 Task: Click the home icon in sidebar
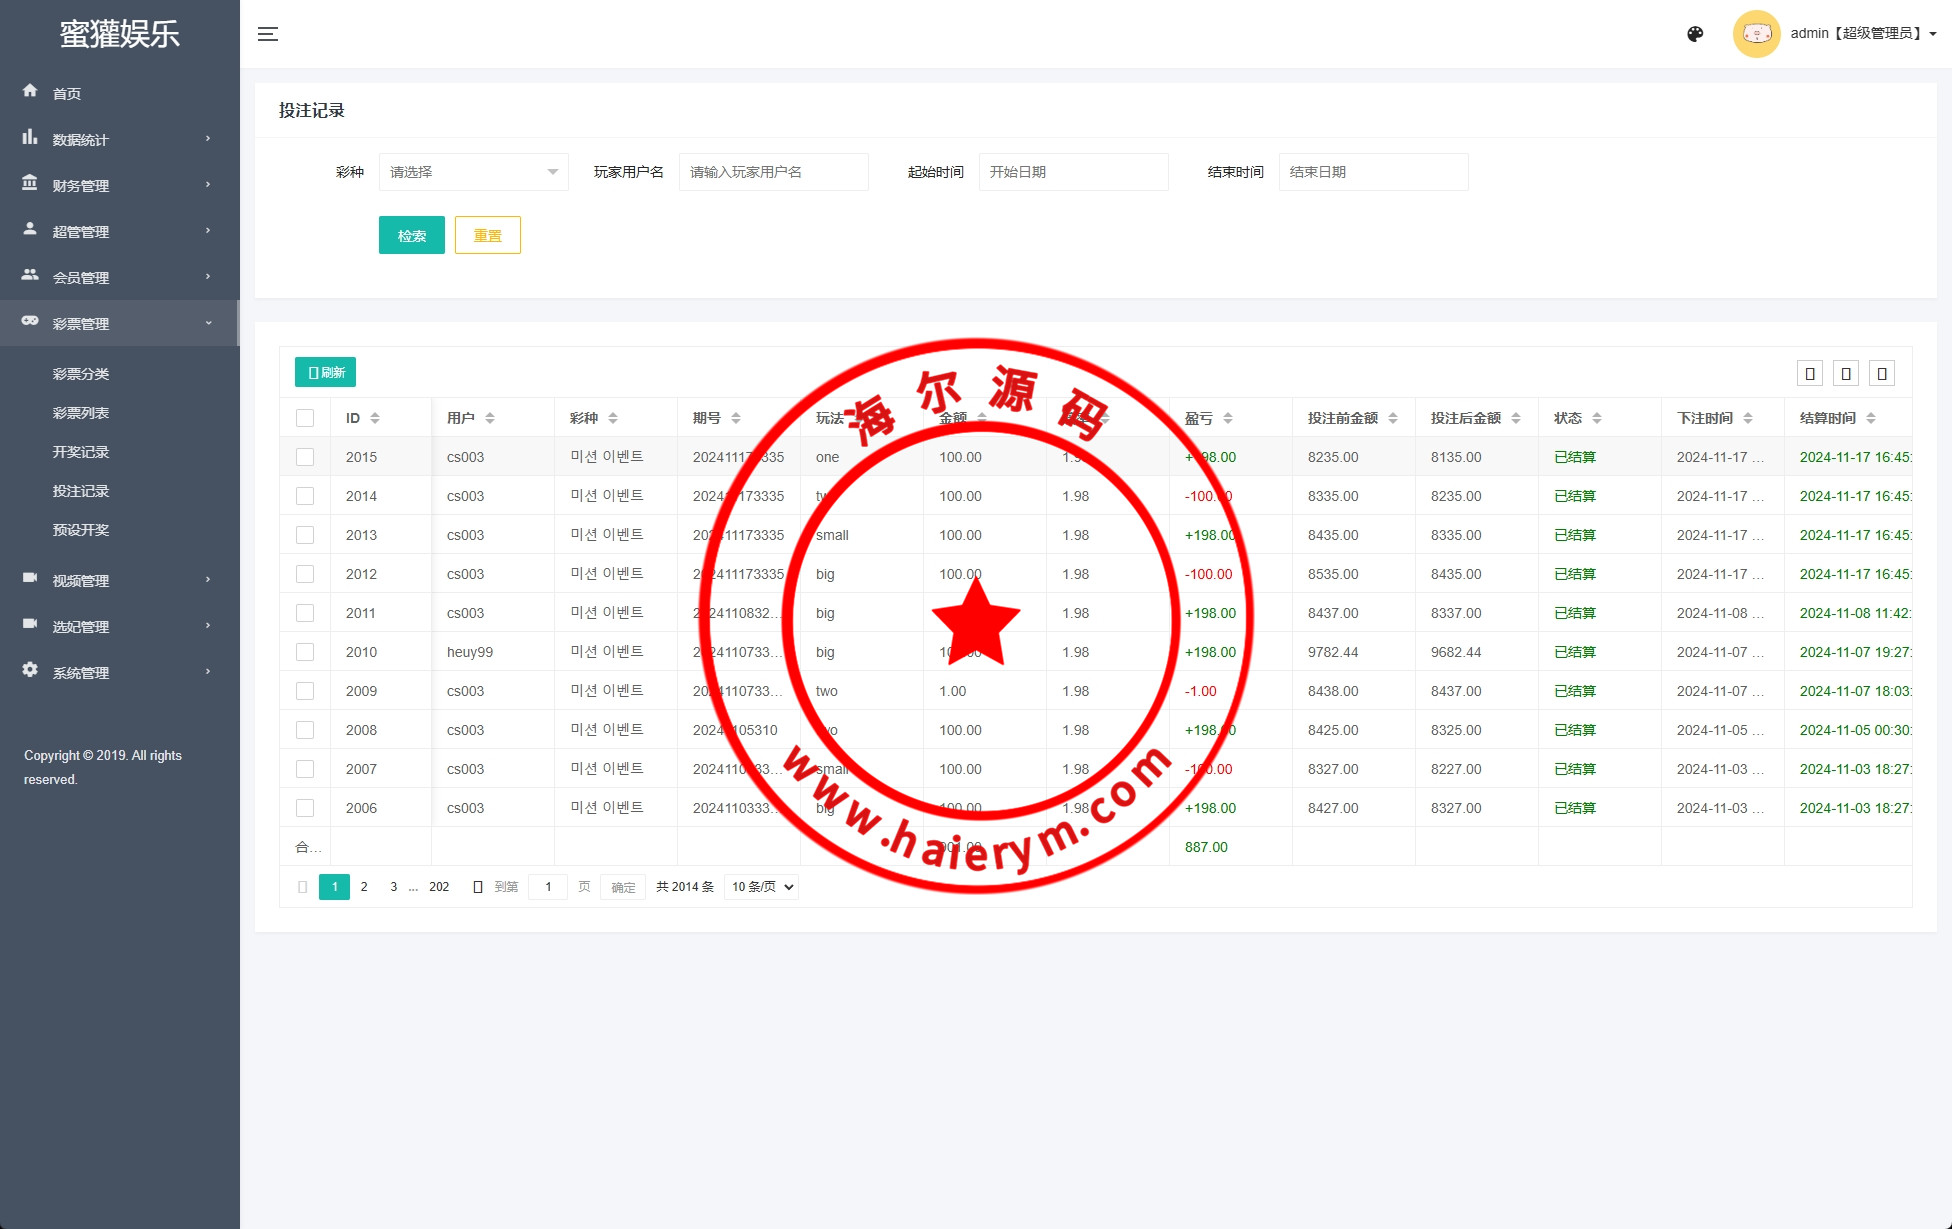pyautogui.click(x=30, y=91)
